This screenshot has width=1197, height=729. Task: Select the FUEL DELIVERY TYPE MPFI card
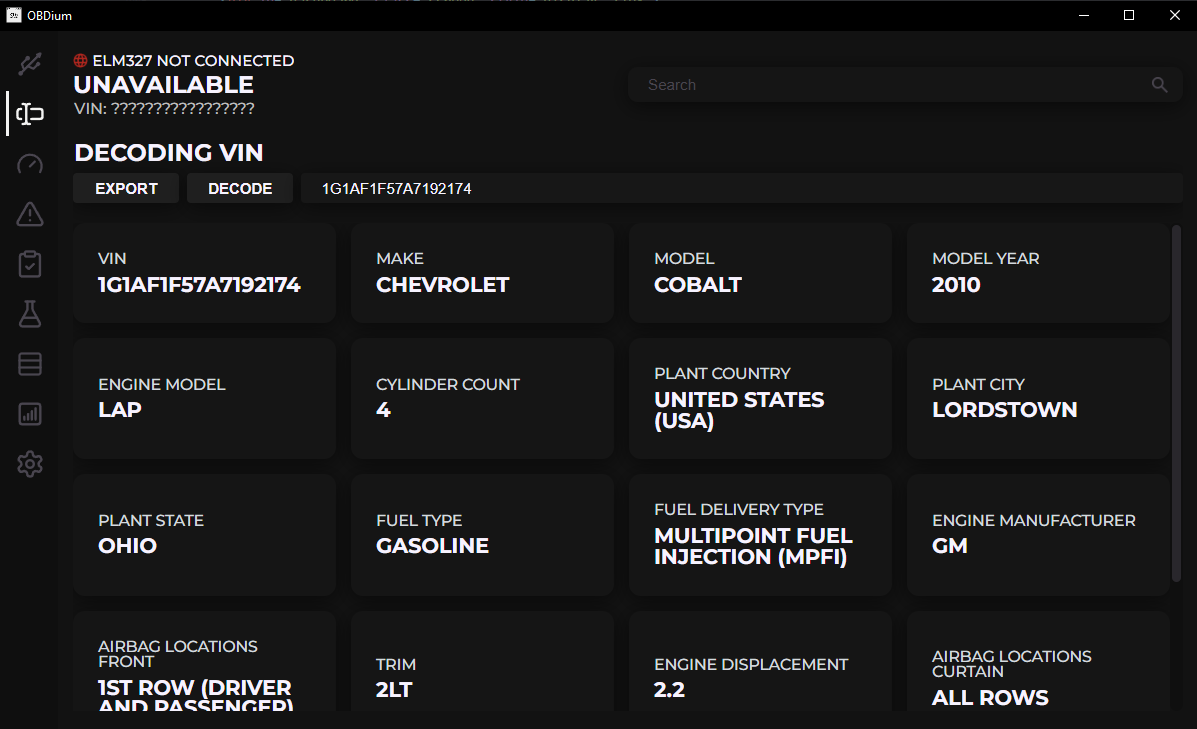click(760, 534)
